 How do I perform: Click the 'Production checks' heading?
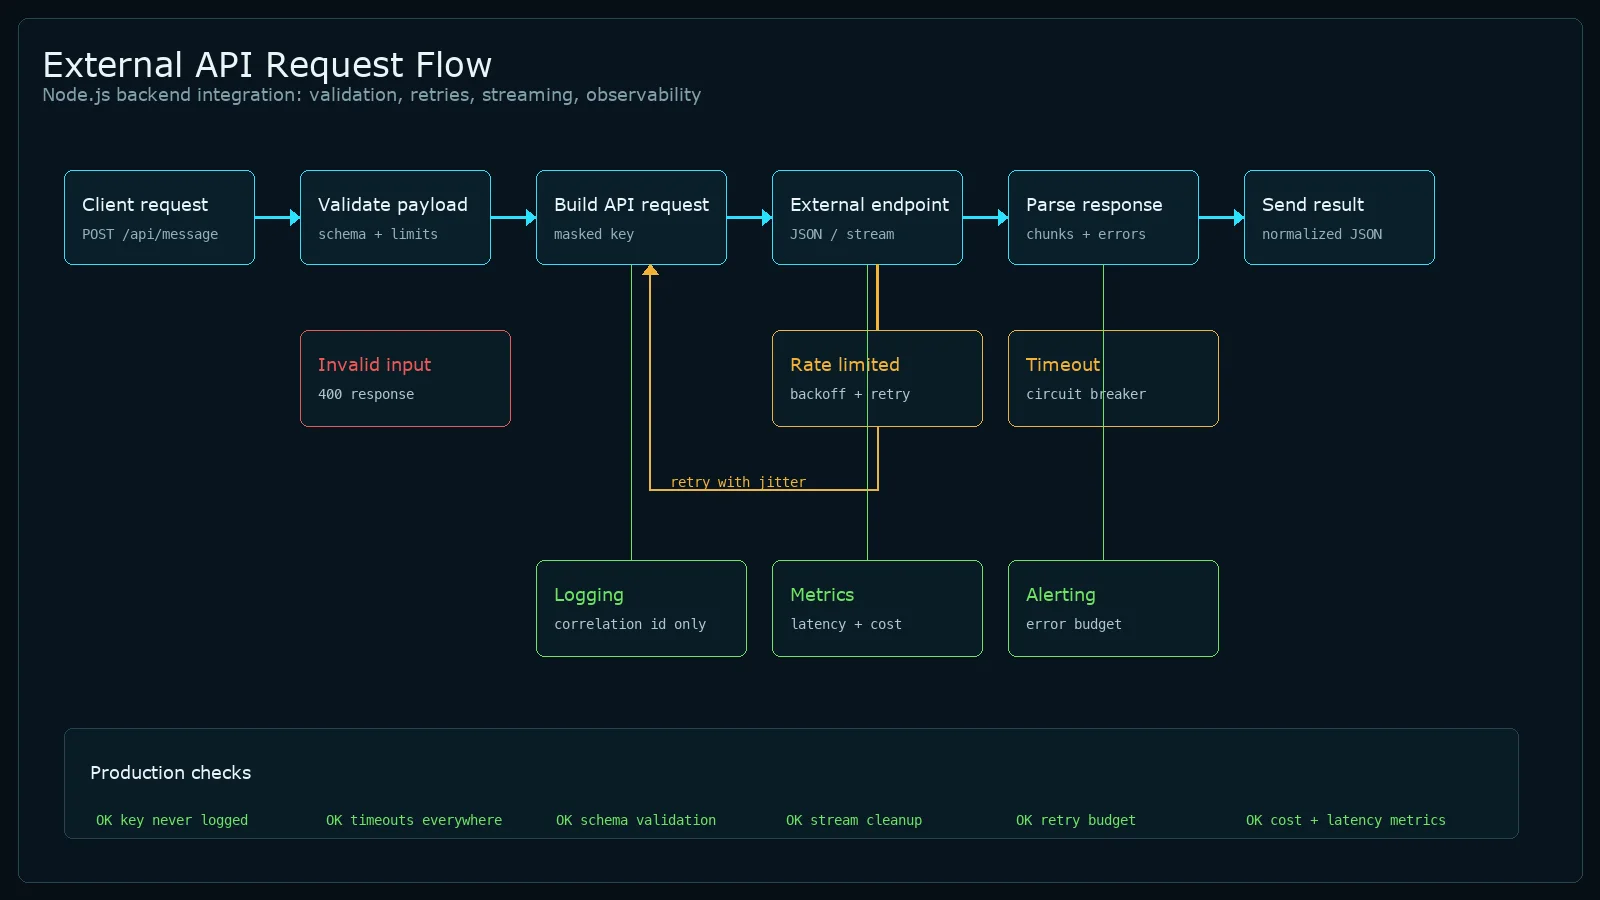(171, 772)
